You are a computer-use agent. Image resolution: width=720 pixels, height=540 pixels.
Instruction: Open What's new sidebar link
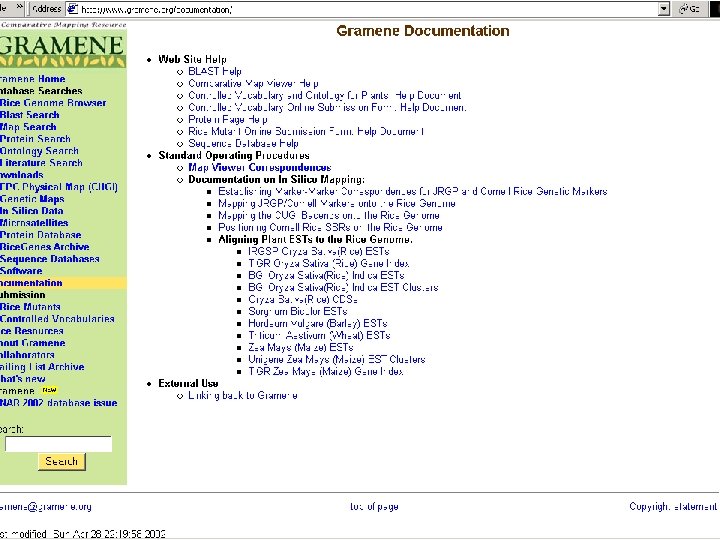[22, 379]
